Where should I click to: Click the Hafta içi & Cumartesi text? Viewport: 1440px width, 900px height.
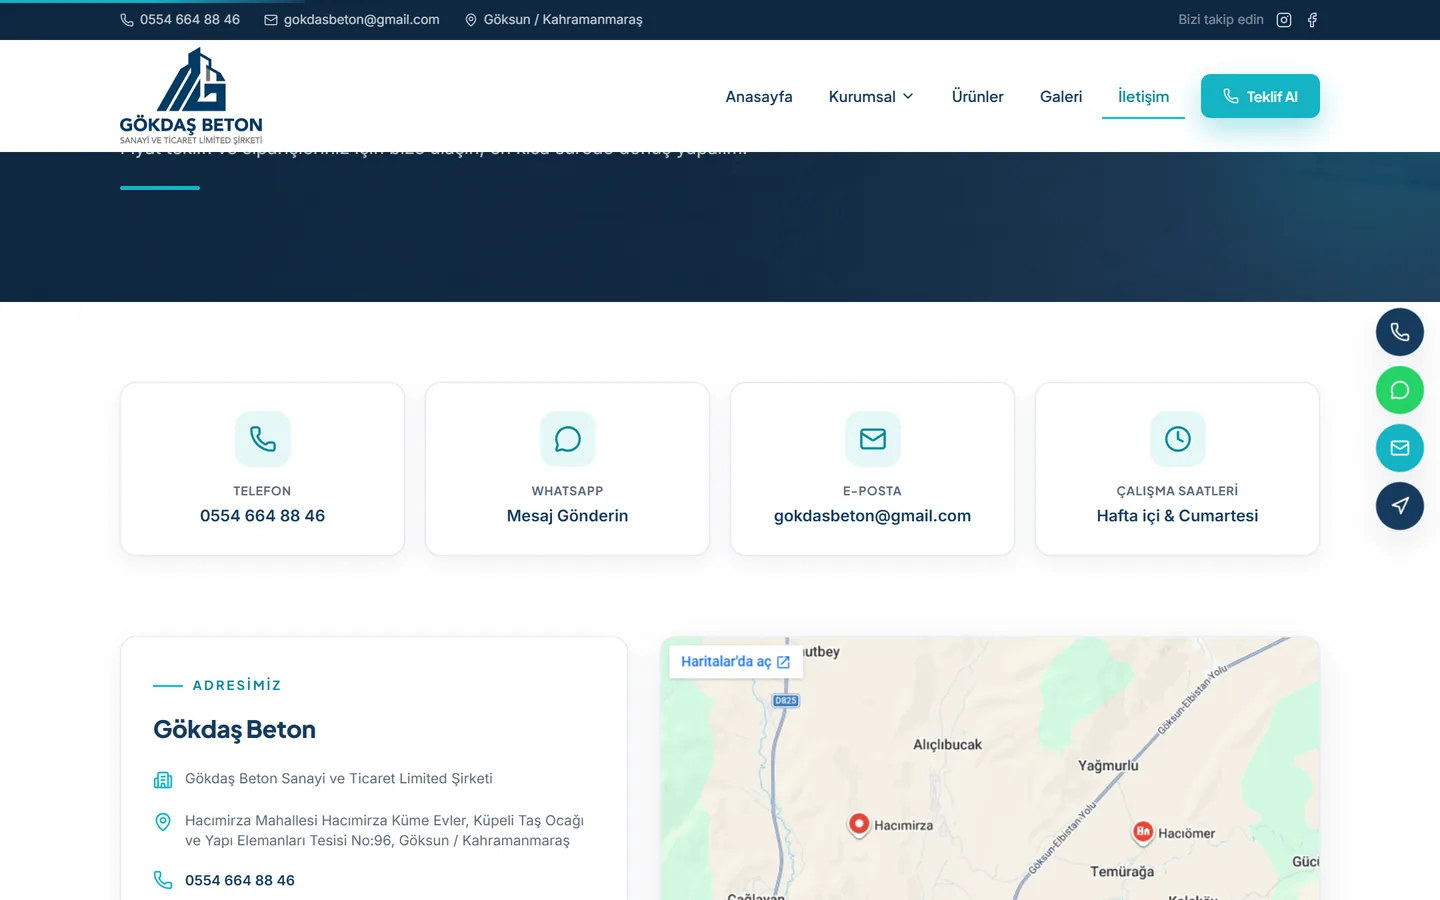[1178, 516]
